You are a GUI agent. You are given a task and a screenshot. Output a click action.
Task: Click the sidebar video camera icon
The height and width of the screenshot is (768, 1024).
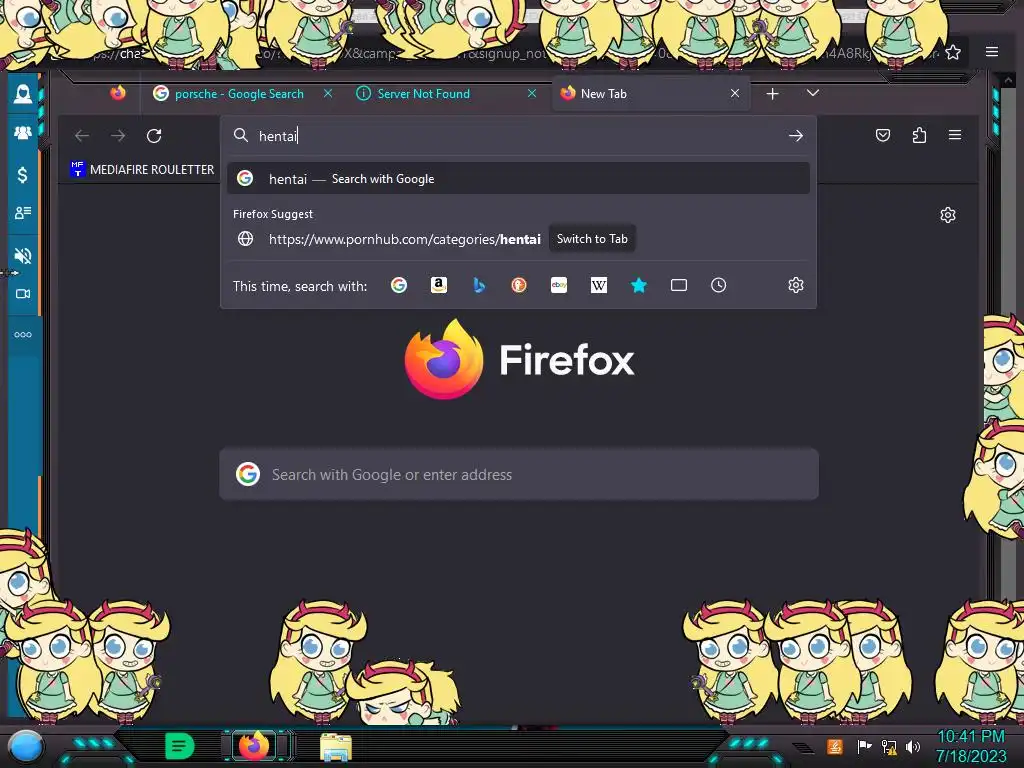click(x=23, y=294)
